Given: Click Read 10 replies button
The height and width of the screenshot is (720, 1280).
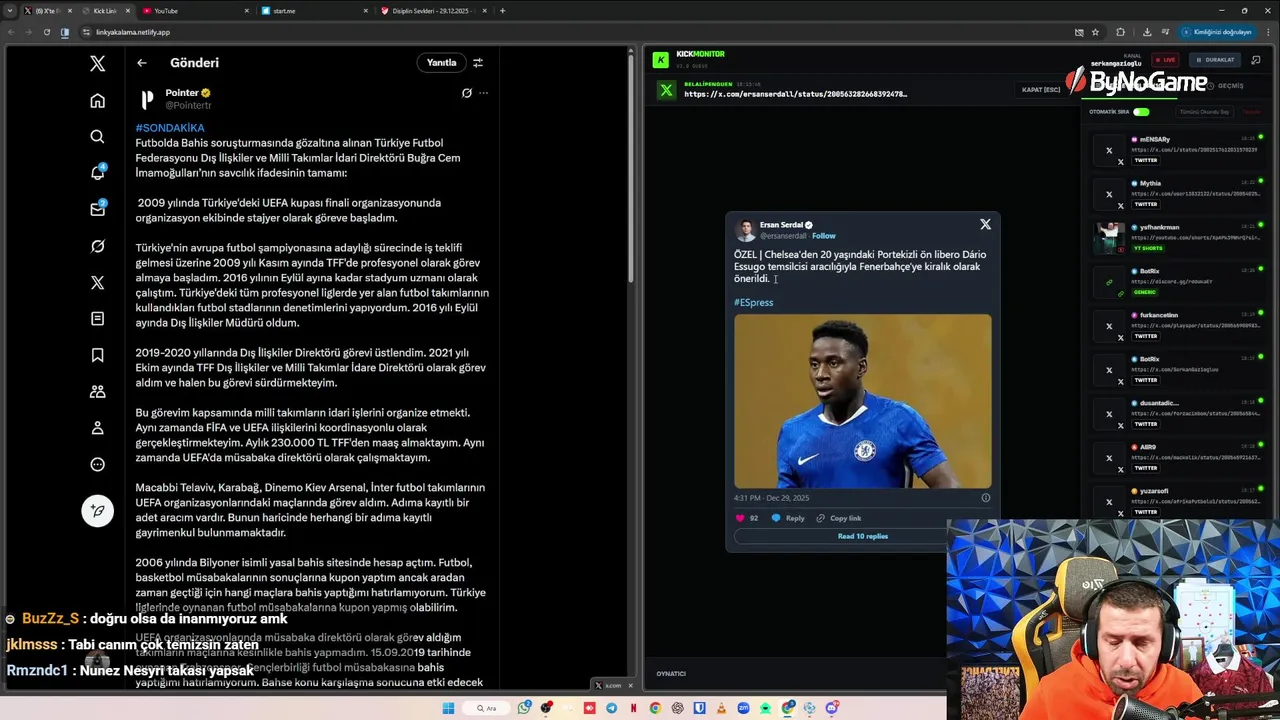Looking at the screenshot, I should click(x=862, y=536).
